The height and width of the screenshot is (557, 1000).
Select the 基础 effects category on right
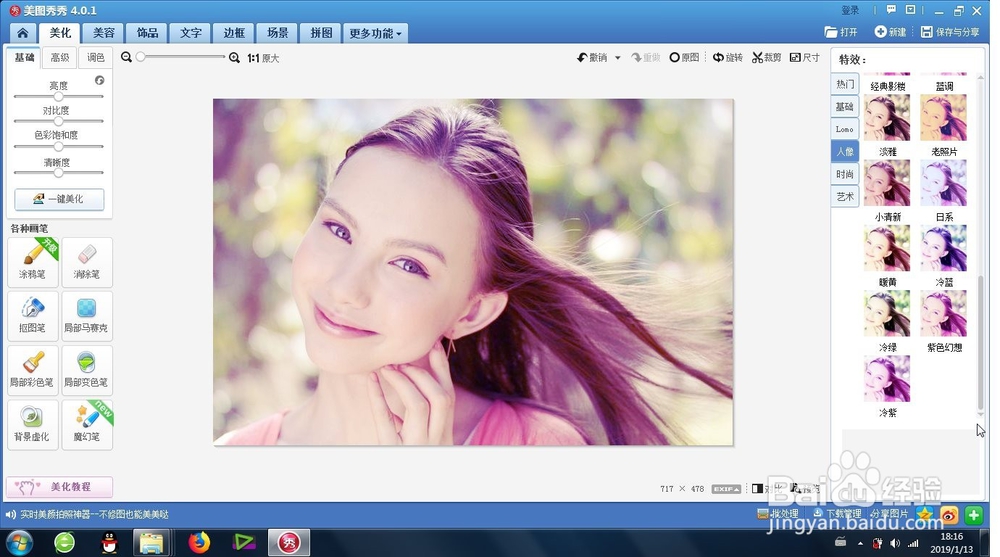coord(845,107)
